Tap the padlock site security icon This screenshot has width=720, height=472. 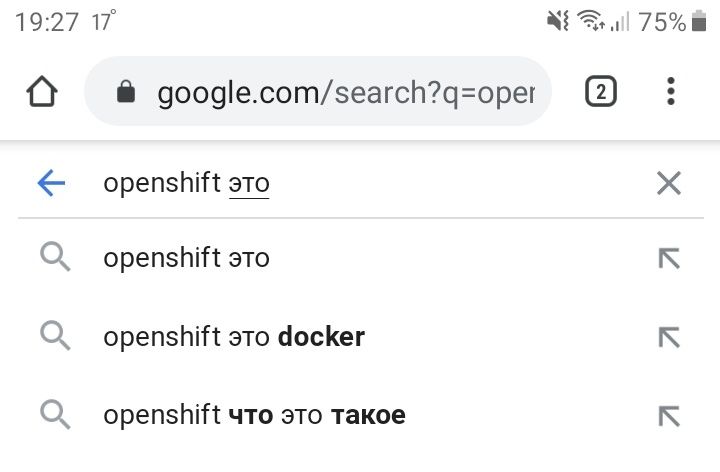pyautogui.click(x=126, y=91)
